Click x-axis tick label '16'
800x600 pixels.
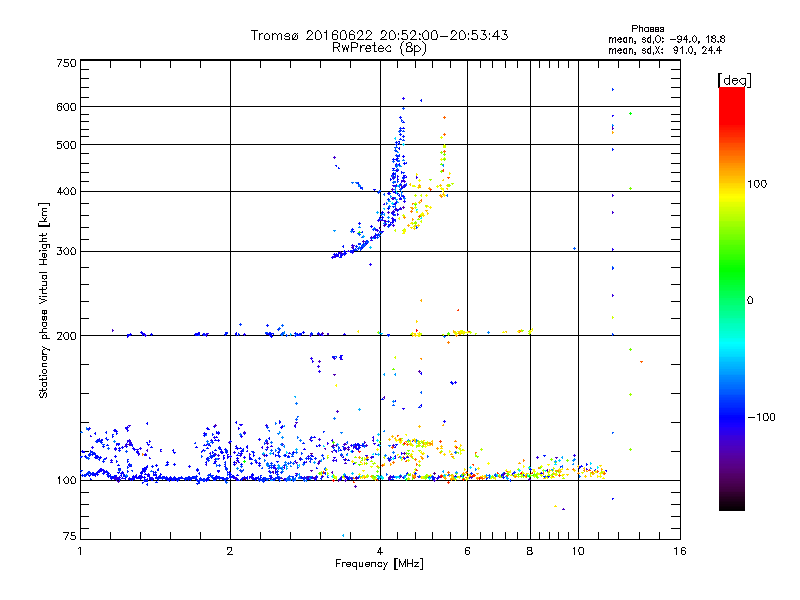coord(680,551)
